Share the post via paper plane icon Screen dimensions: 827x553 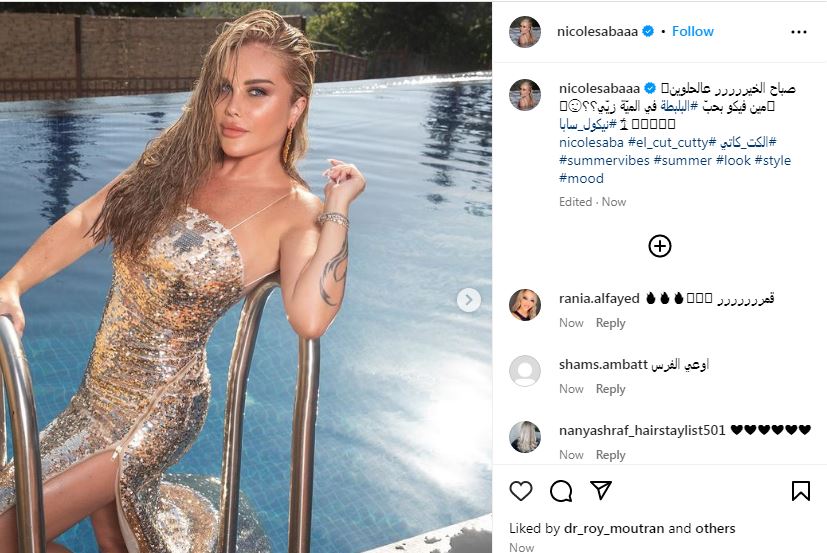point(600,491)
